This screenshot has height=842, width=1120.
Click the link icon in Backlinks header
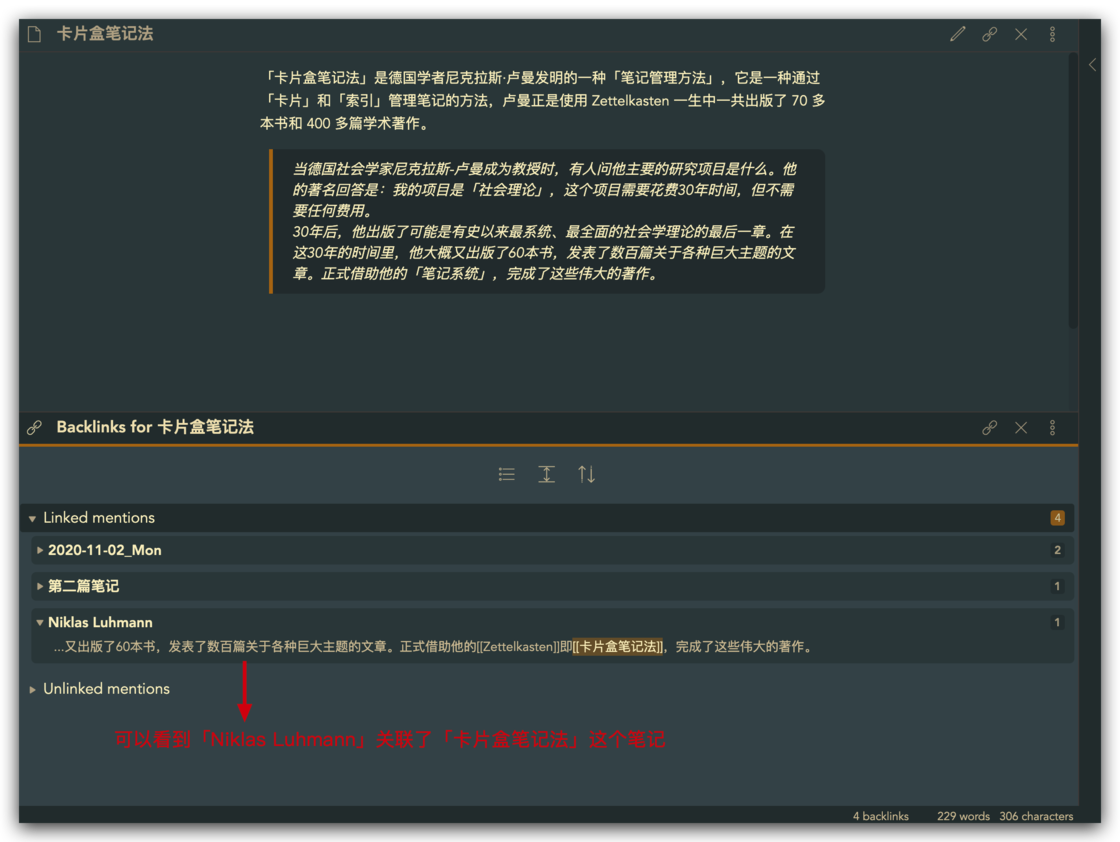[x=989, y=427]
